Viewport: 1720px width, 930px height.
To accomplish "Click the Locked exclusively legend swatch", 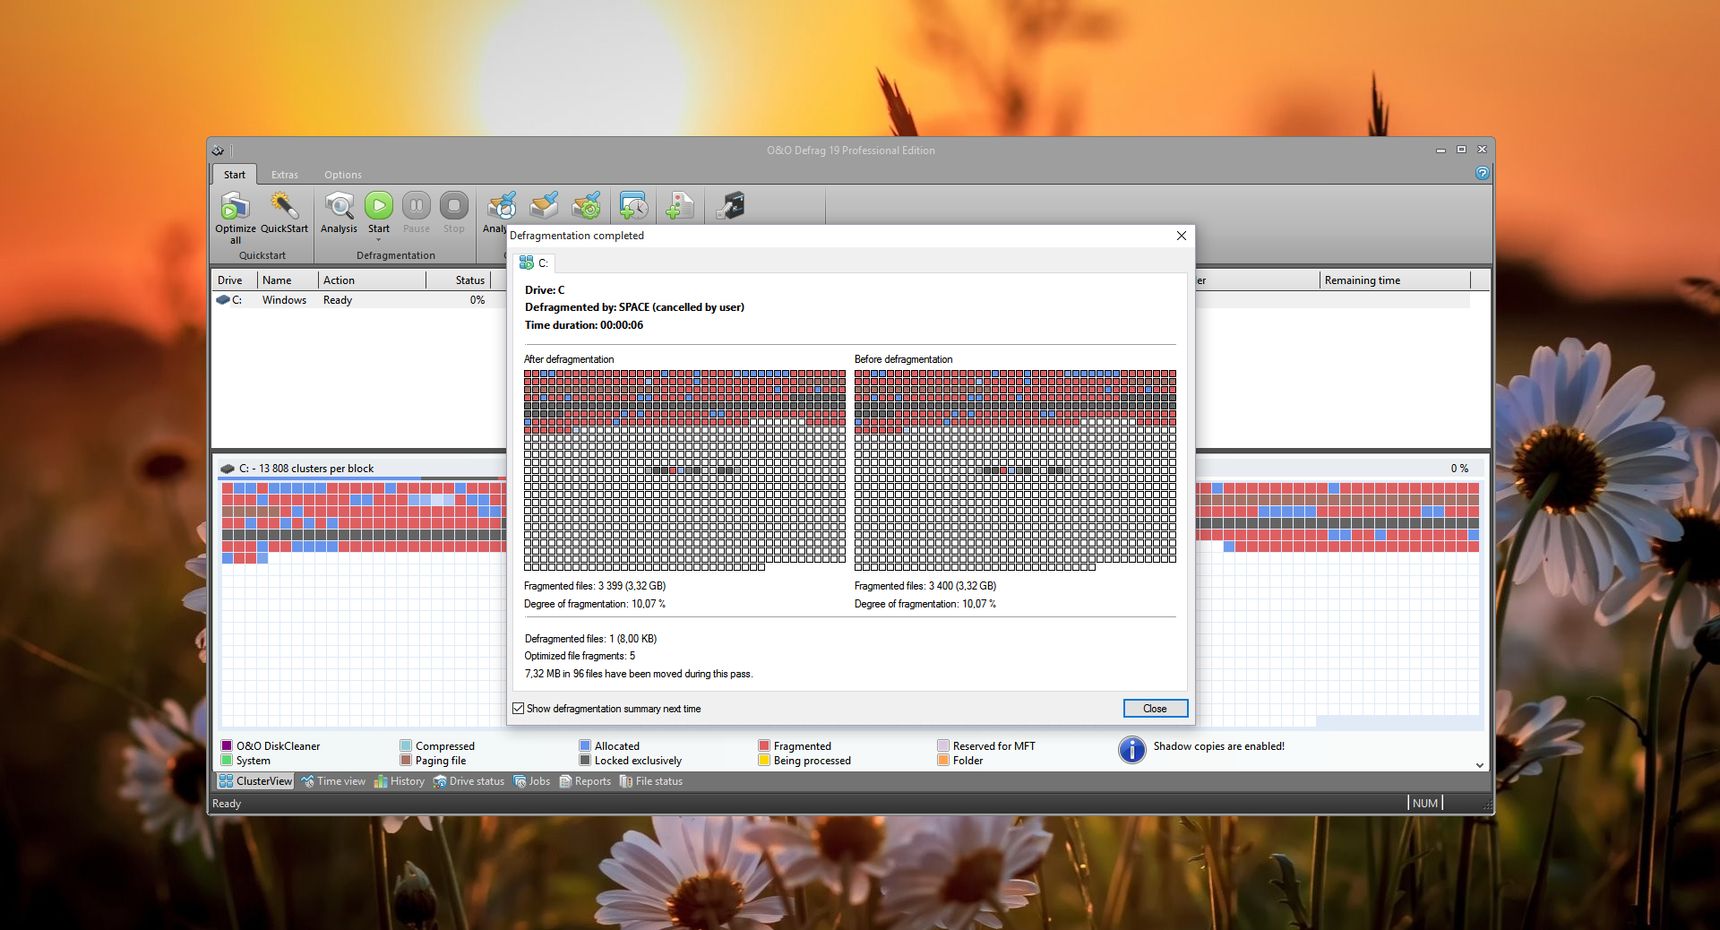I will point(585,760).
